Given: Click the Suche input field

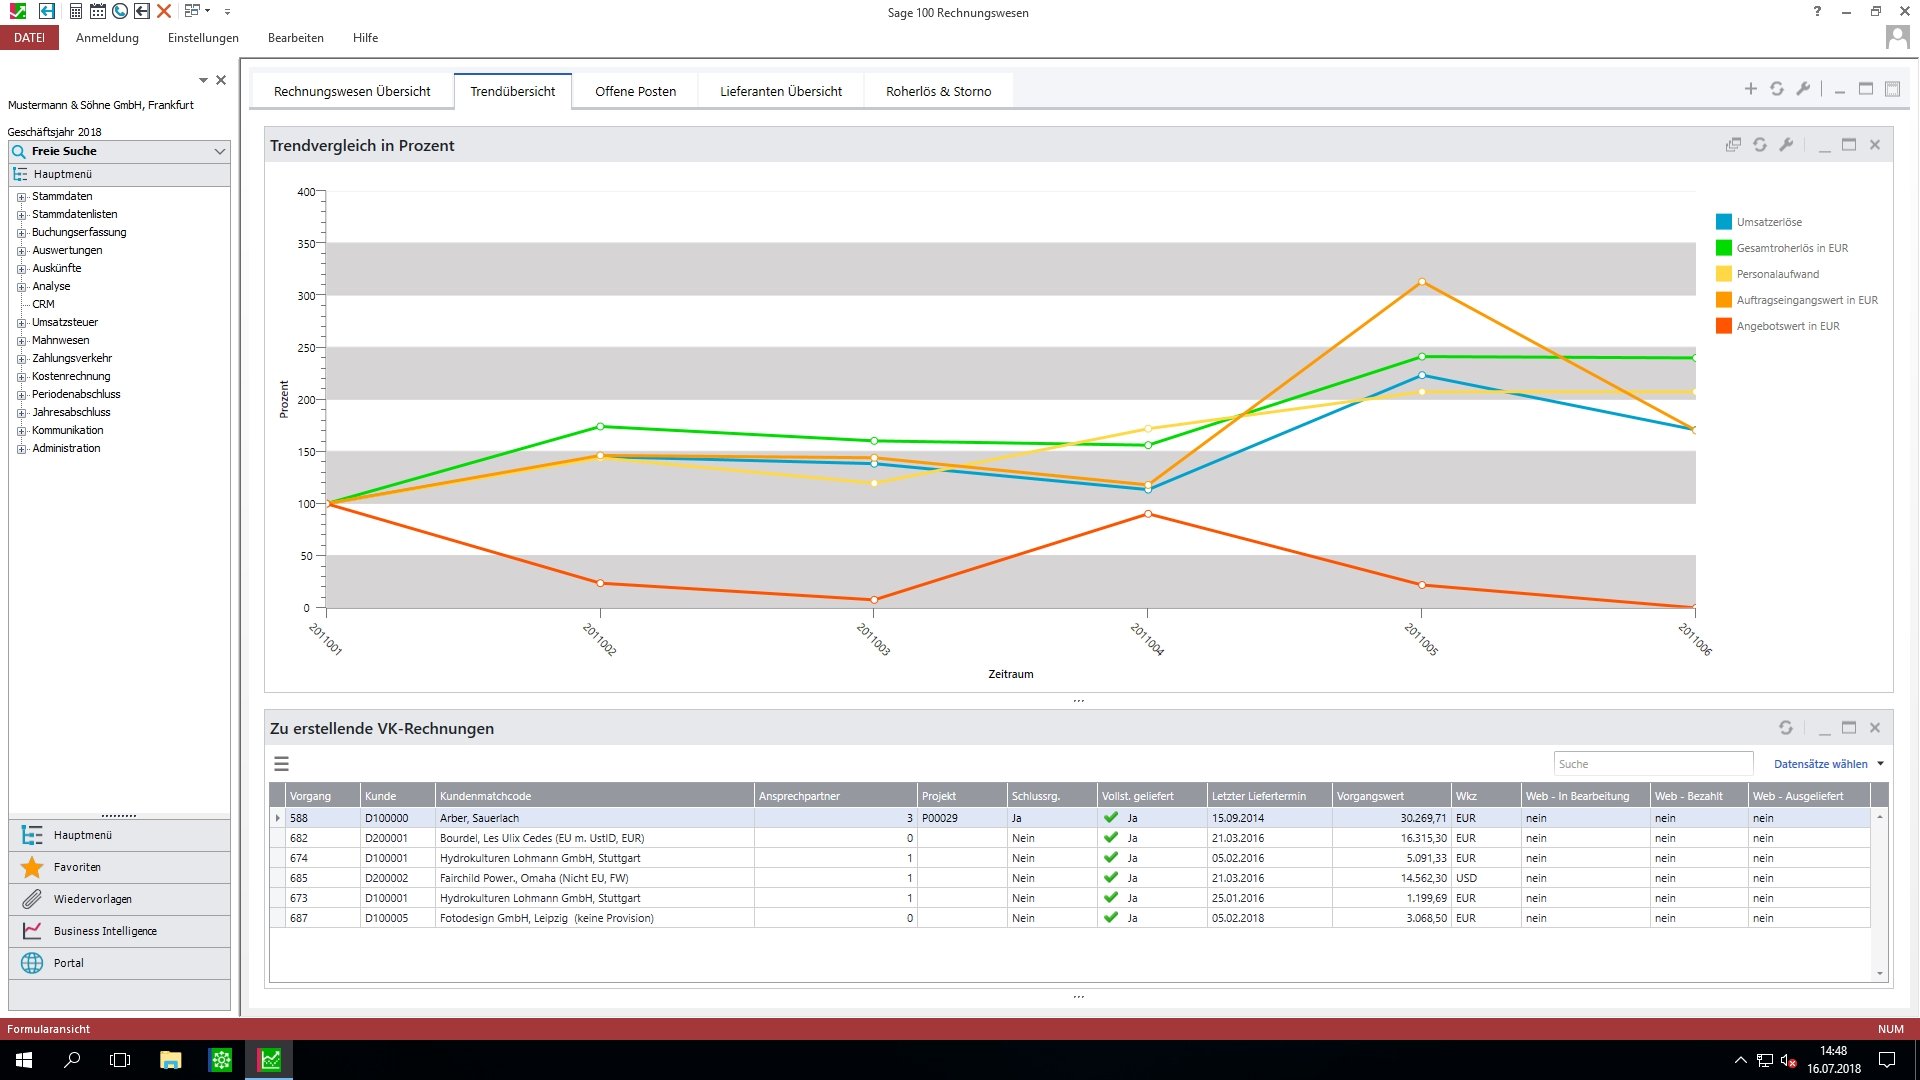Looking at the screenshot, I should 1652,764.
